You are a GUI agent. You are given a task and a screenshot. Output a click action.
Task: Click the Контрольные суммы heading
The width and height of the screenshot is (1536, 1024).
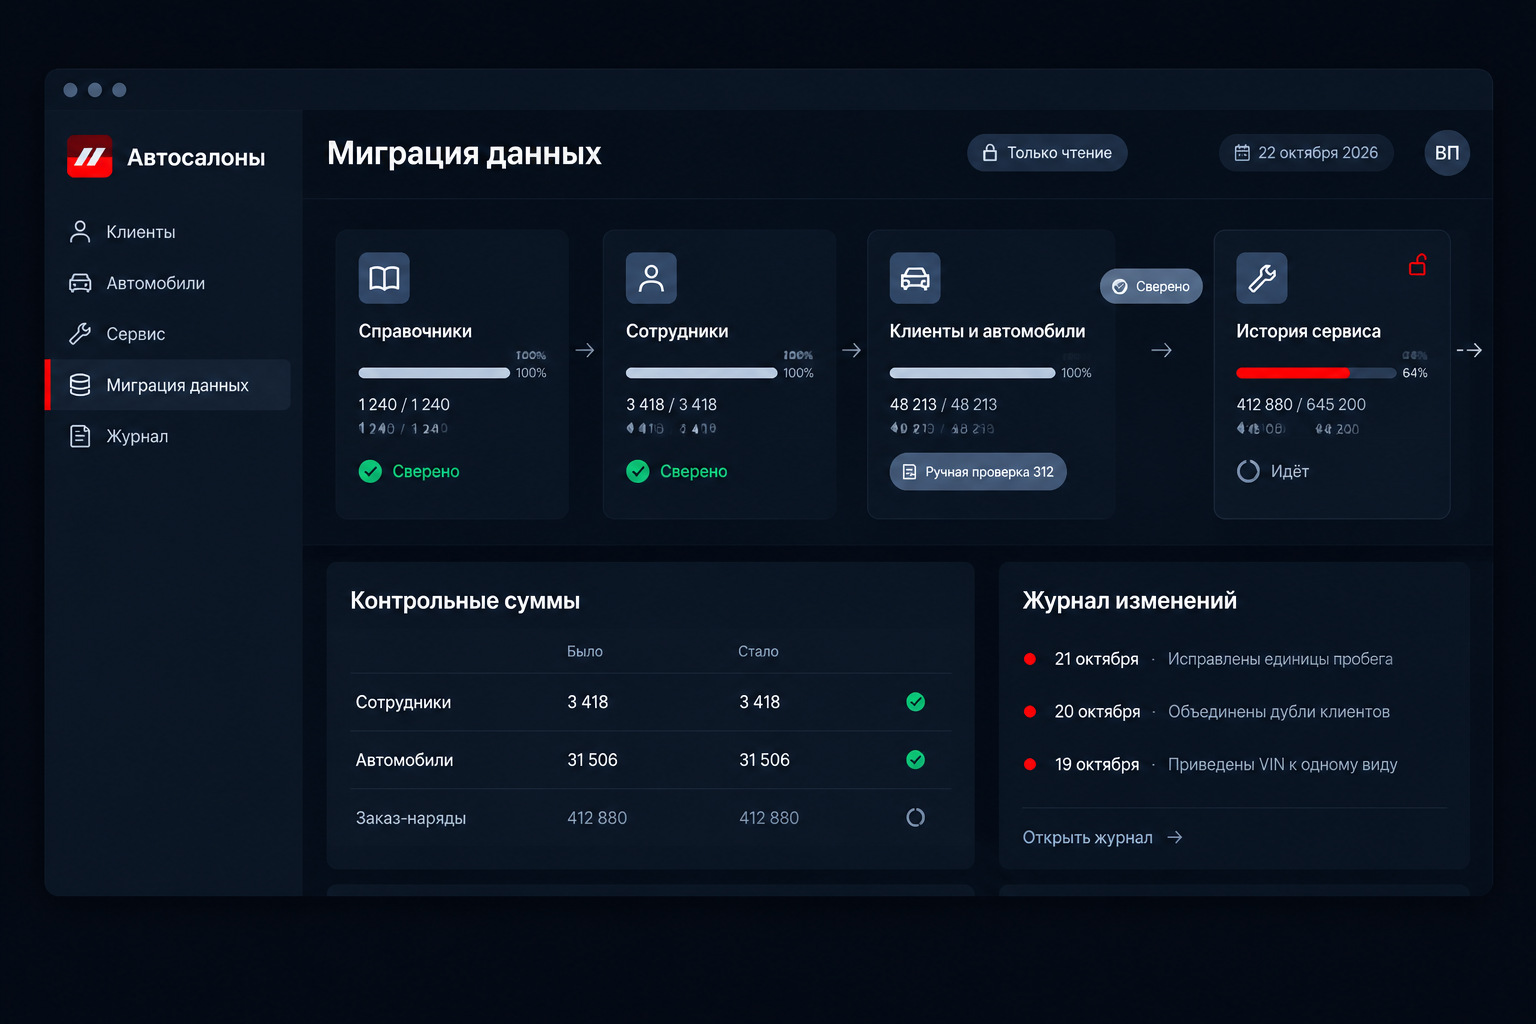coord(465,601)
